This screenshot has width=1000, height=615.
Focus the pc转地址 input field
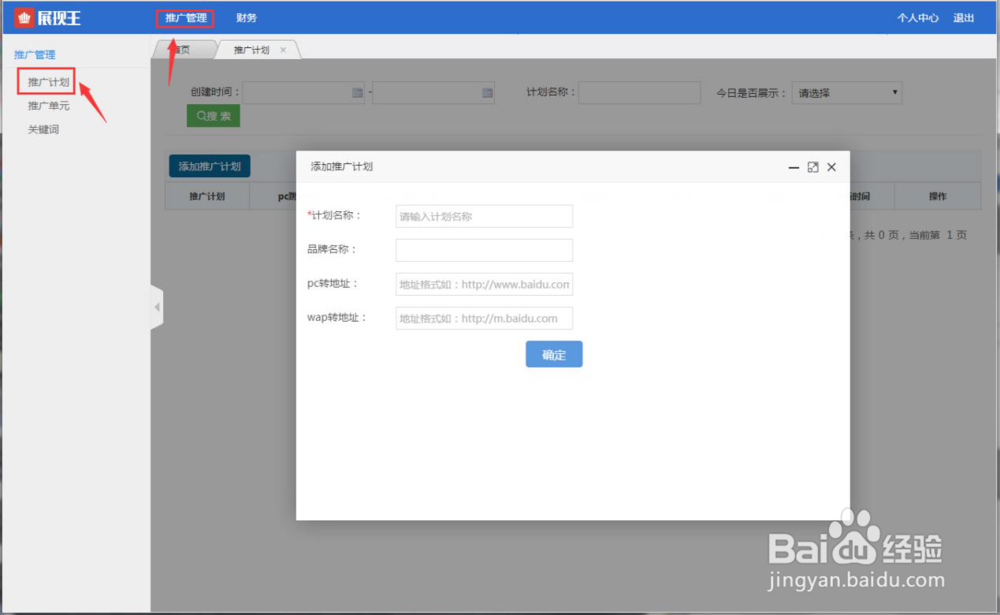[484, 285]
